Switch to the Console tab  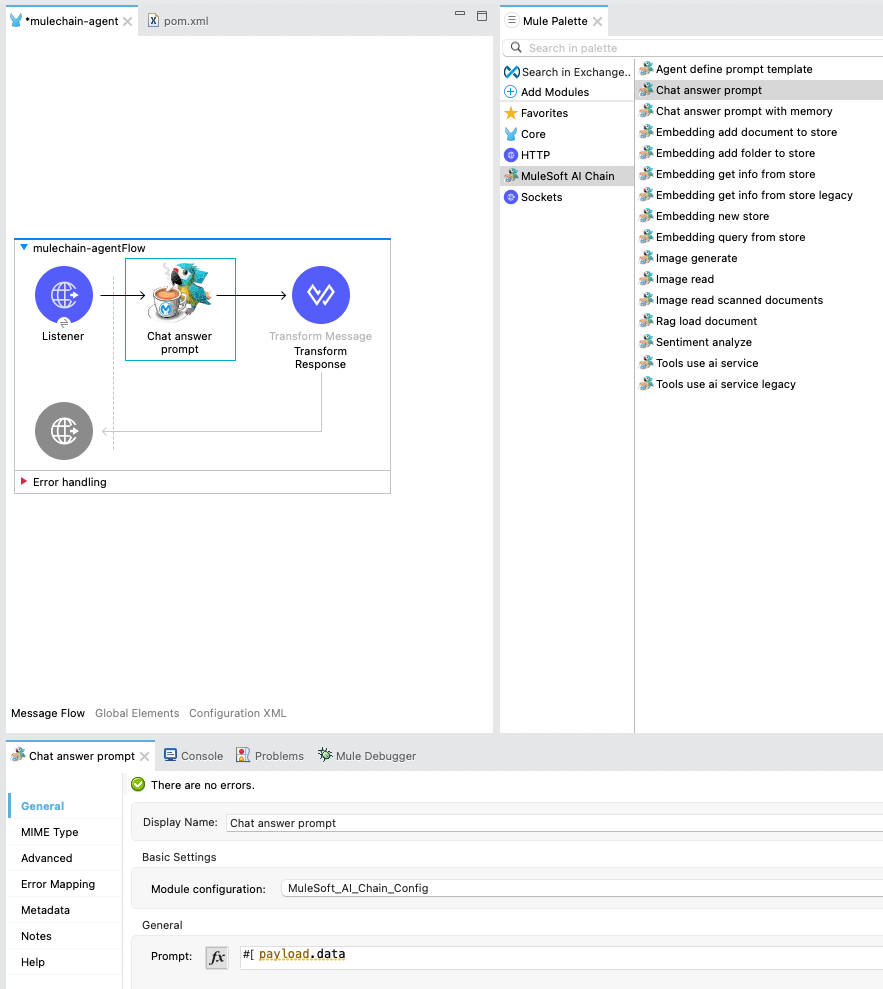193,756
